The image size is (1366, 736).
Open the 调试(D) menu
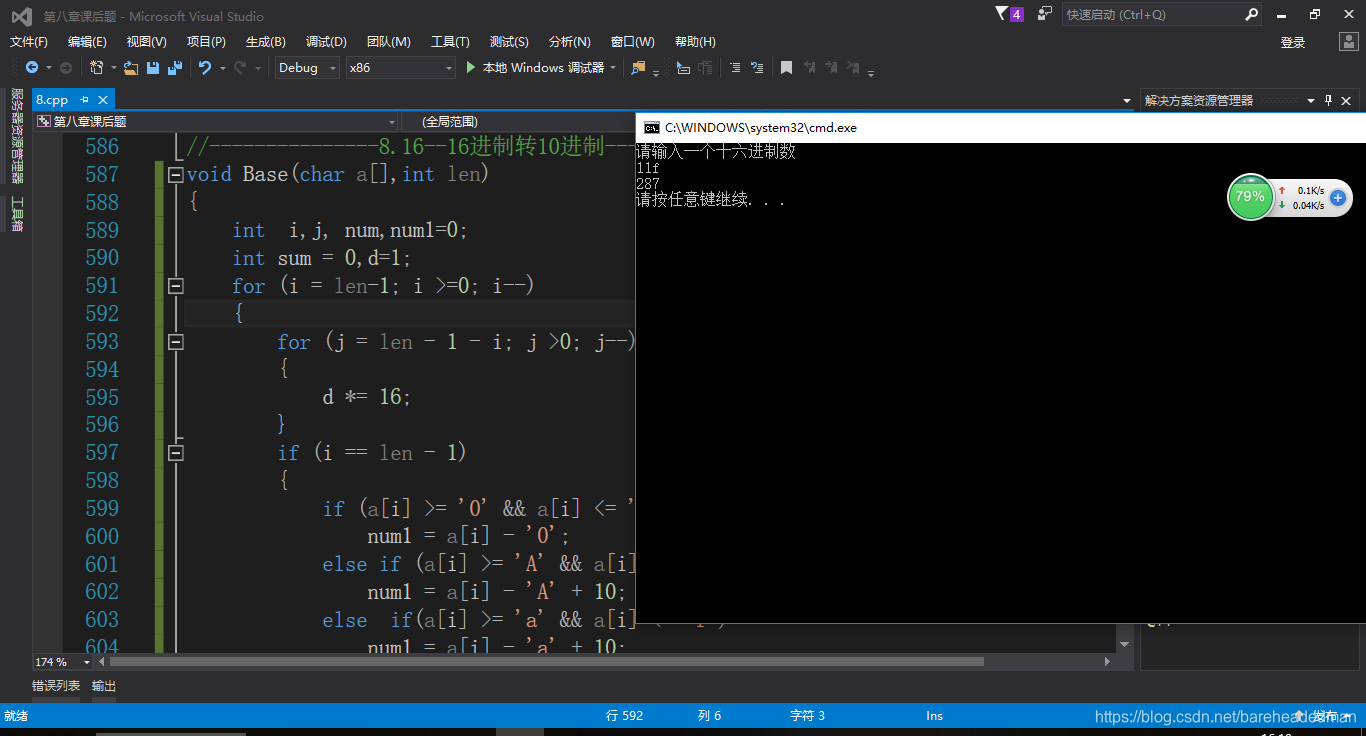point(326,42)
